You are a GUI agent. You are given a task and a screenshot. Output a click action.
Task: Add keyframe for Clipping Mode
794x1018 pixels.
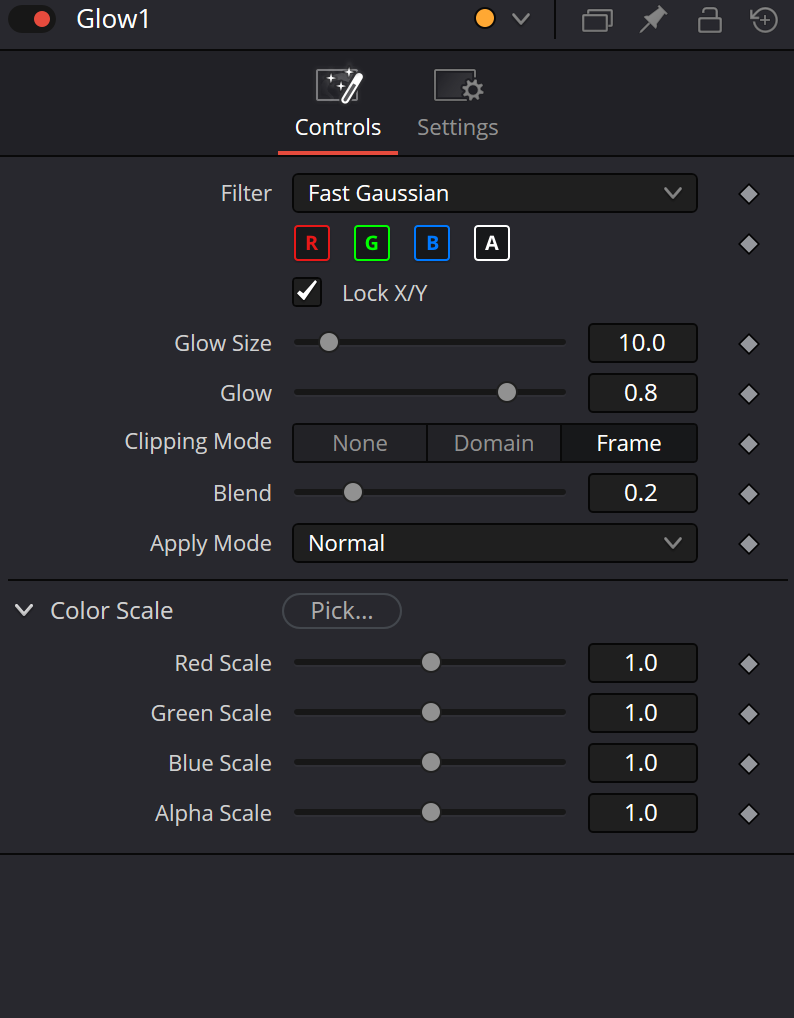click(749, 444)
